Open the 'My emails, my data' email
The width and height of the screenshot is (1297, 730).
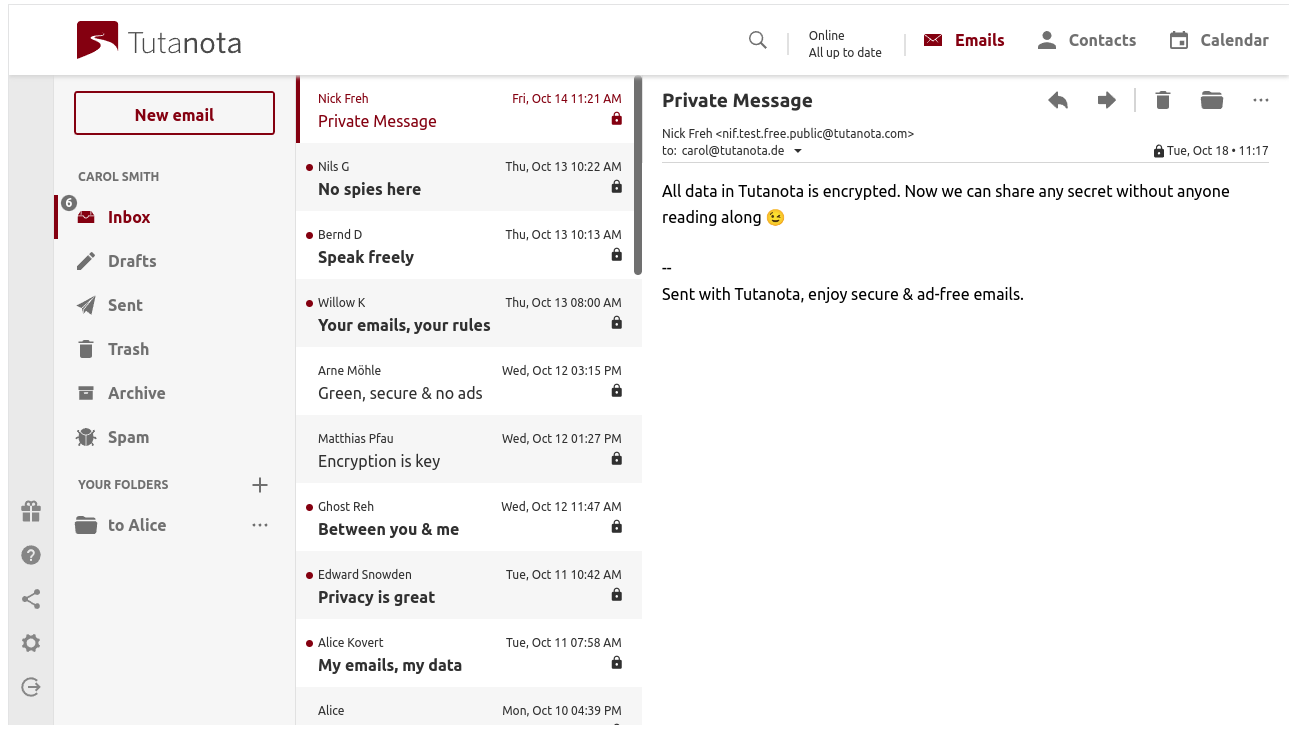click(x=469, y=653)
